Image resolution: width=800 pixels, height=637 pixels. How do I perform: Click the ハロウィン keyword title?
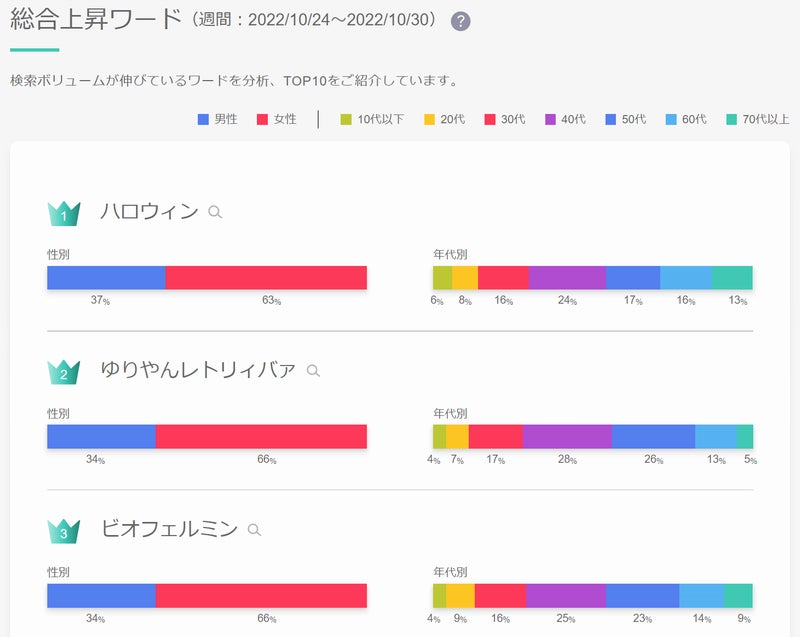point(149,212)
